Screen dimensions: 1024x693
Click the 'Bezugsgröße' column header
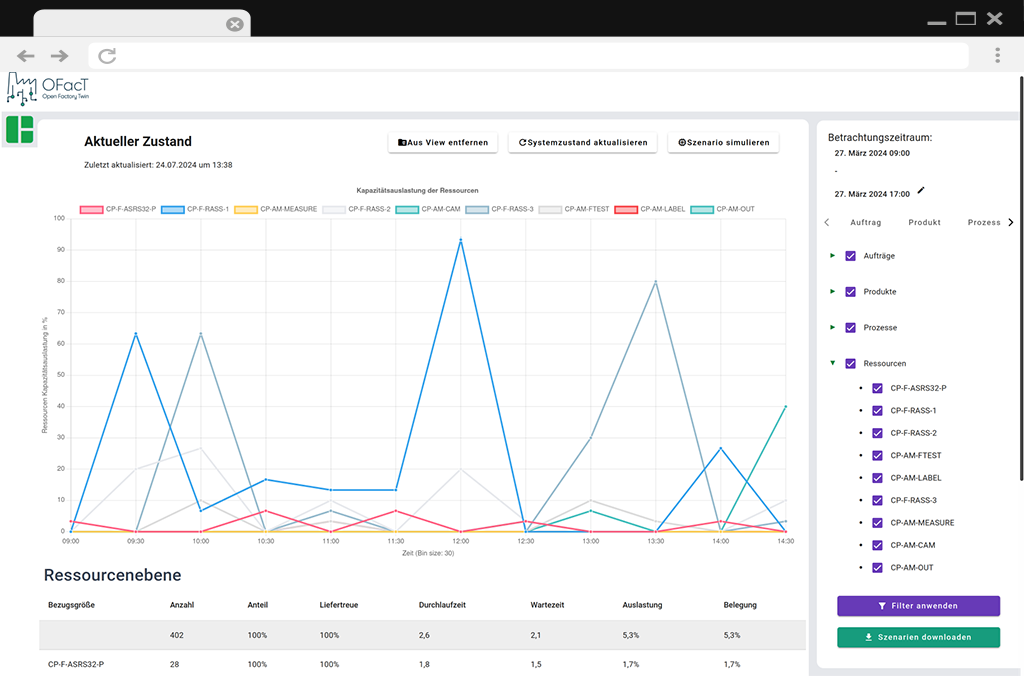tap(71, 605)
